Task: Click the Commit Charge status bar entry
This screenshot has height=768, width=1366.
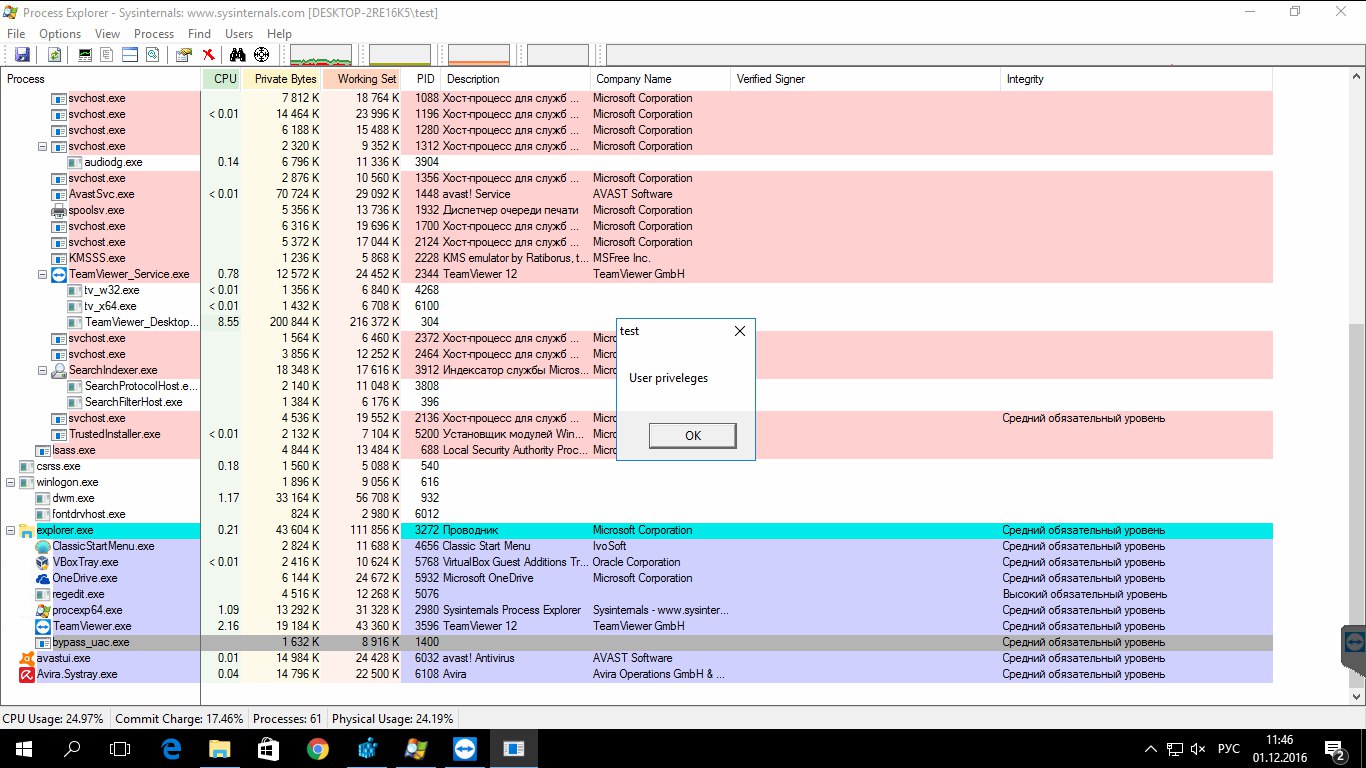Action: click(x=179, y=718)
